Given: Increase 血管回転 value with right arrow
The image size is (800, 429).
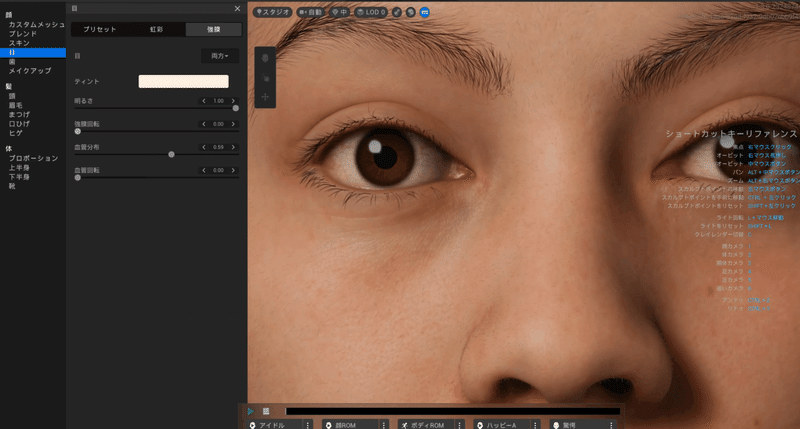Looking at the screenshot, I should coord(233,170).
